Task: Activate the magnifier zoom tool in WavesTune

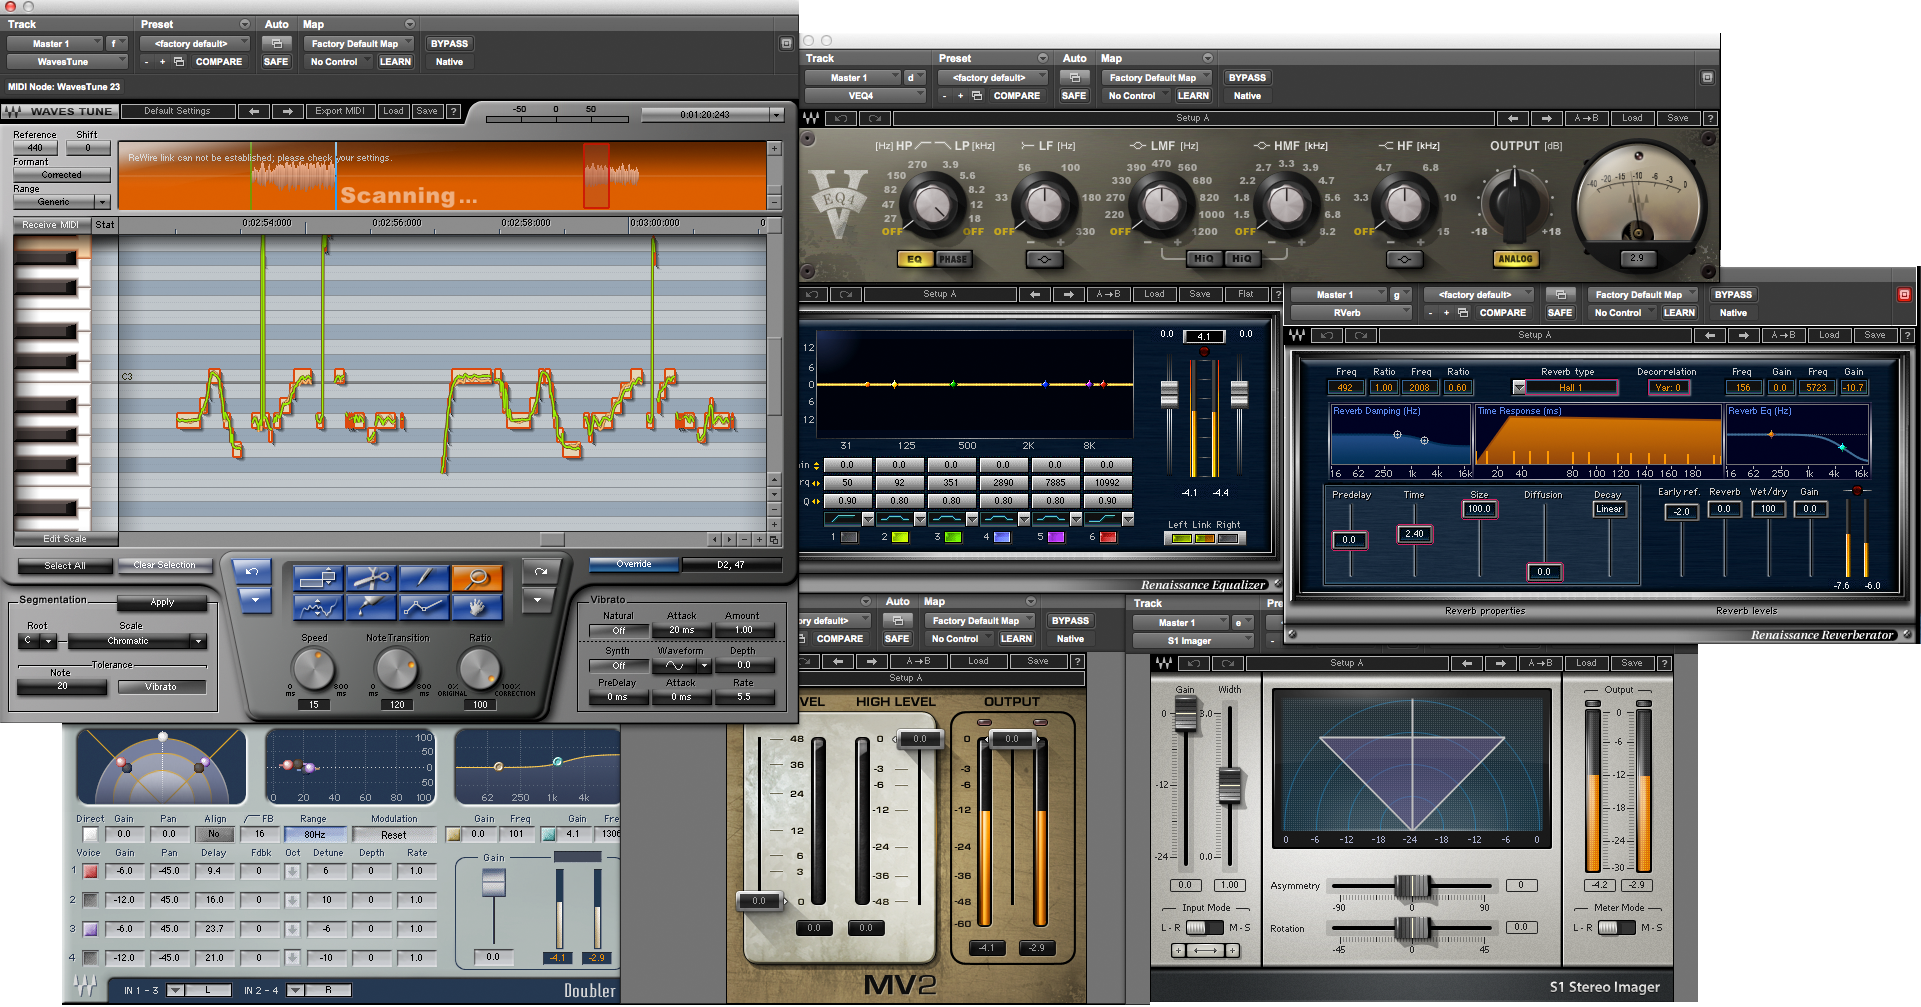Action: tap(477, 580)
